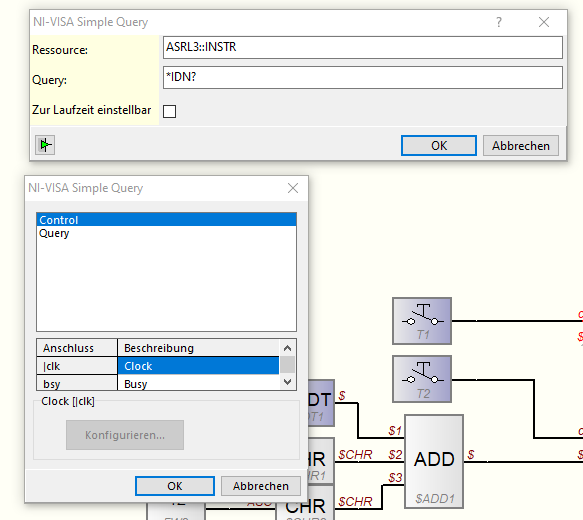Image resolution: width=583 pixels, height=520 pixels.
Task: Select the bsy connector cell
Action: pyautogui.click(x=77, y=383)
